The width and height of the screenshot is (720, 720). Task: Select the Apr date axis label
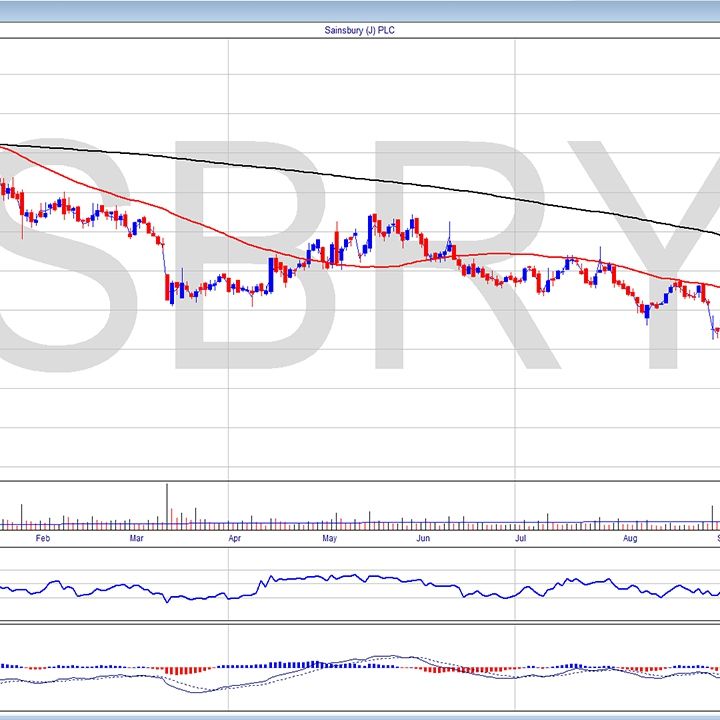click(234, 538)
